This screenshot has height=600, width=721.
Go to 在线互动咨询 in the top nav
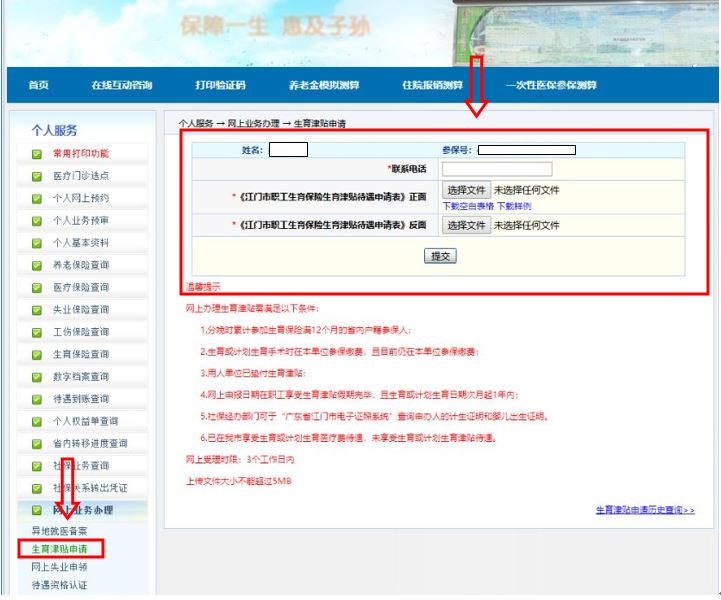[122, 85]
